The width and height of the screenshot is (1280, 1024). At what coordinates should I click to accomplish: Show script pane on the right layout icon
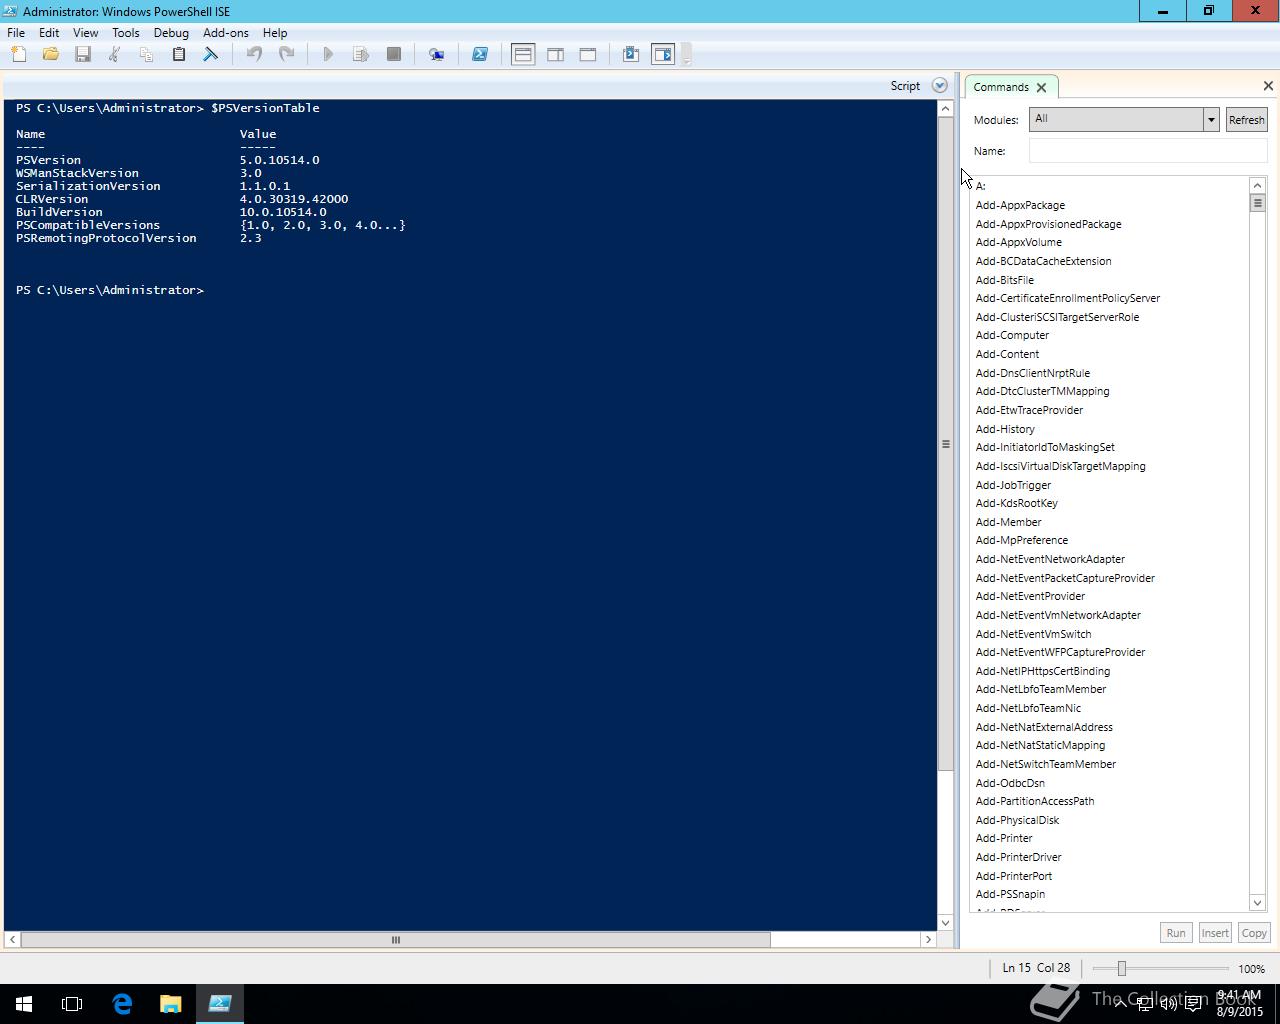[555, 54]
